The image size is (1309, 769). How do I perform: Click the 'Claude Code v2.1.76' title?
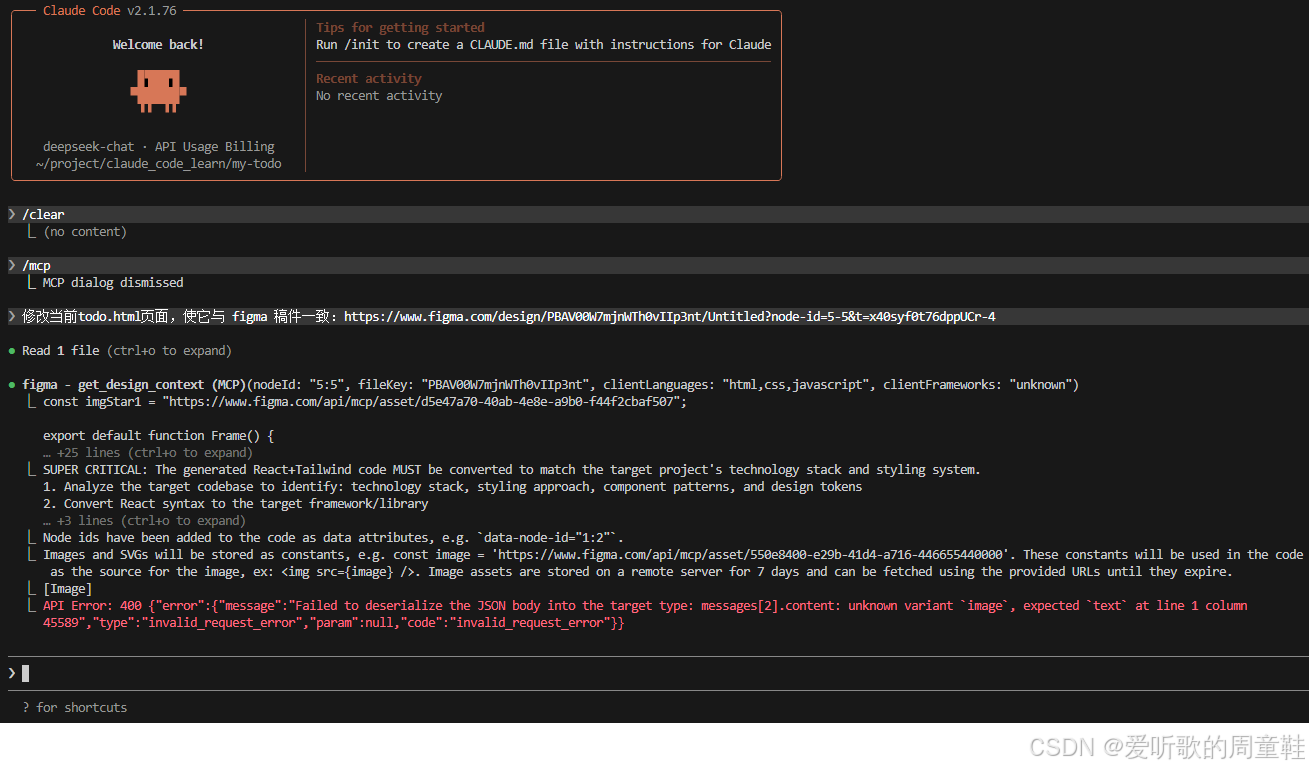[x=110, y=11]
